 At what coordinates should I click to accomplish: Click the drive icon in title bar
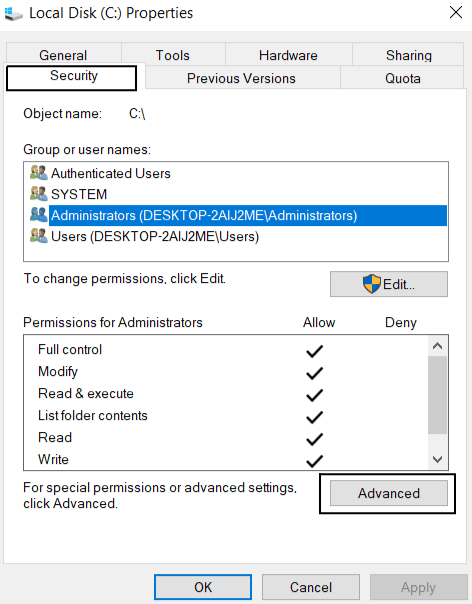click(13, 14)
